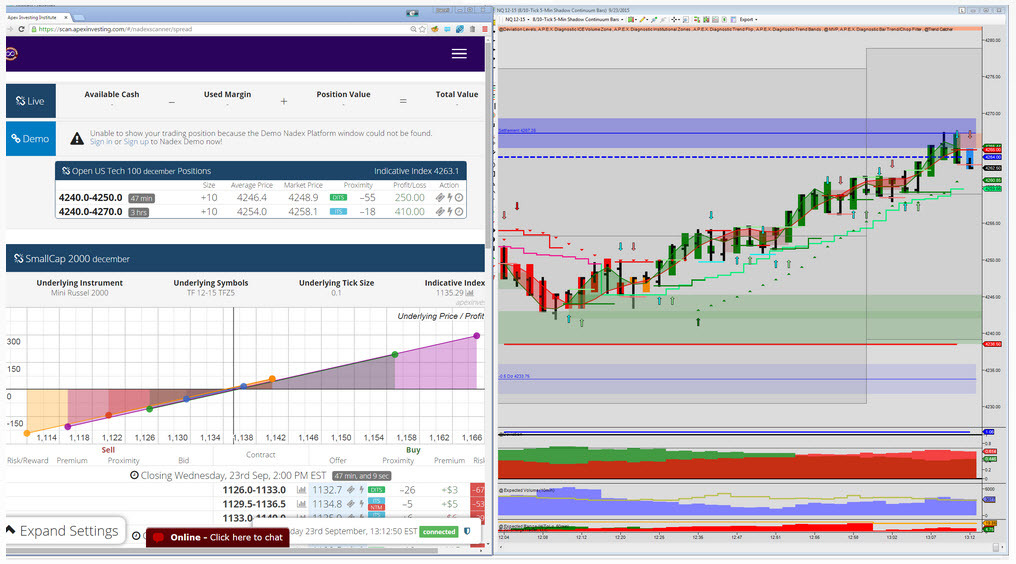Click the Apex Investing logo icon
Viewport: 1016px width, 564px height.
point(11,54)
